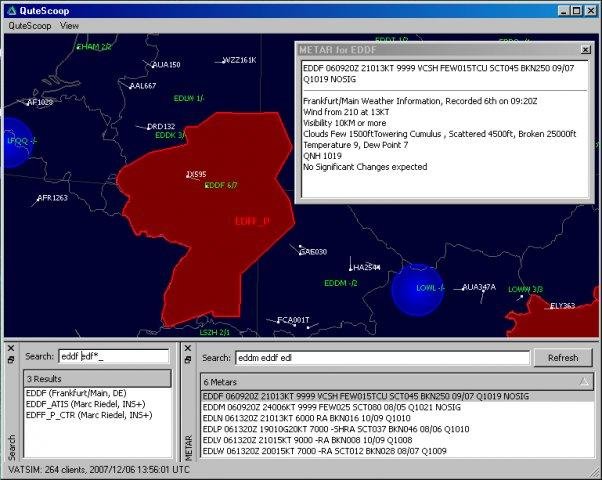The image size is (602, 480).
Task: Click the LSZH airport label on map
Action: coord(214,332)
